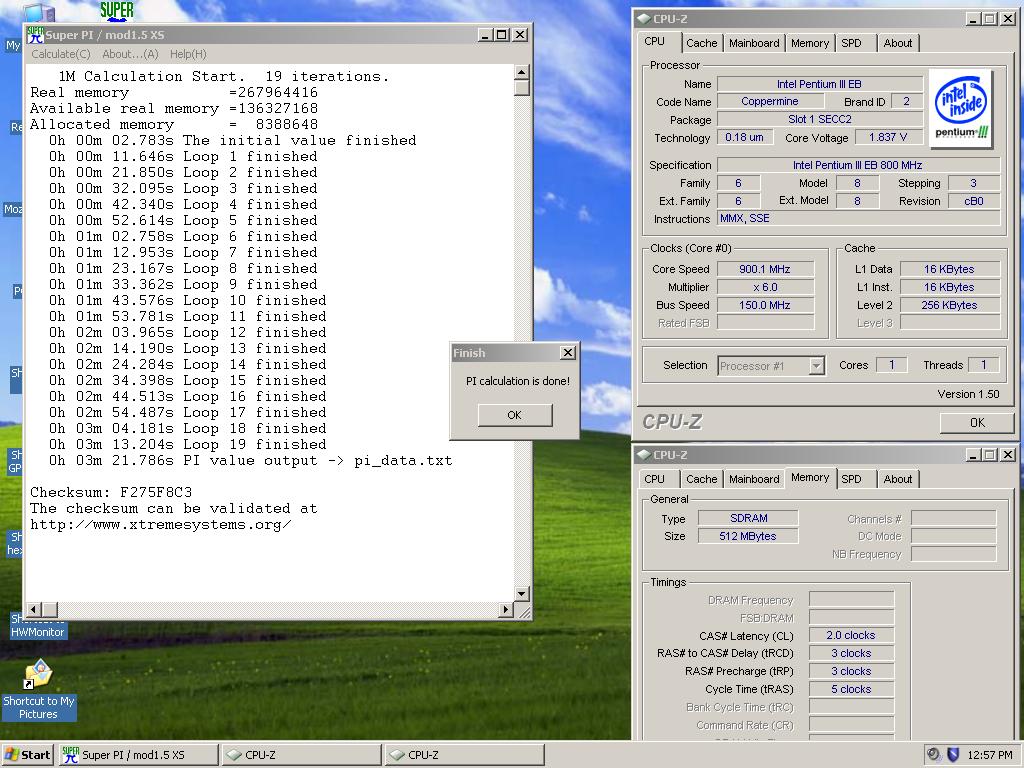Minimize the lower CPU-Z window
The width and height of the screenshot is (1024, 768).
coord(973,455)
